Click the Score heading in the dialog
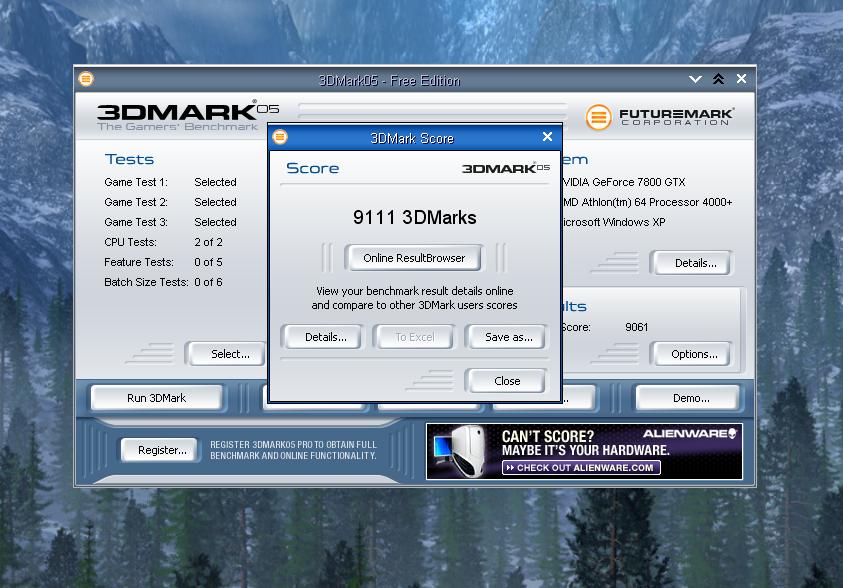This screenshot has width=843, height=588. 312,168
